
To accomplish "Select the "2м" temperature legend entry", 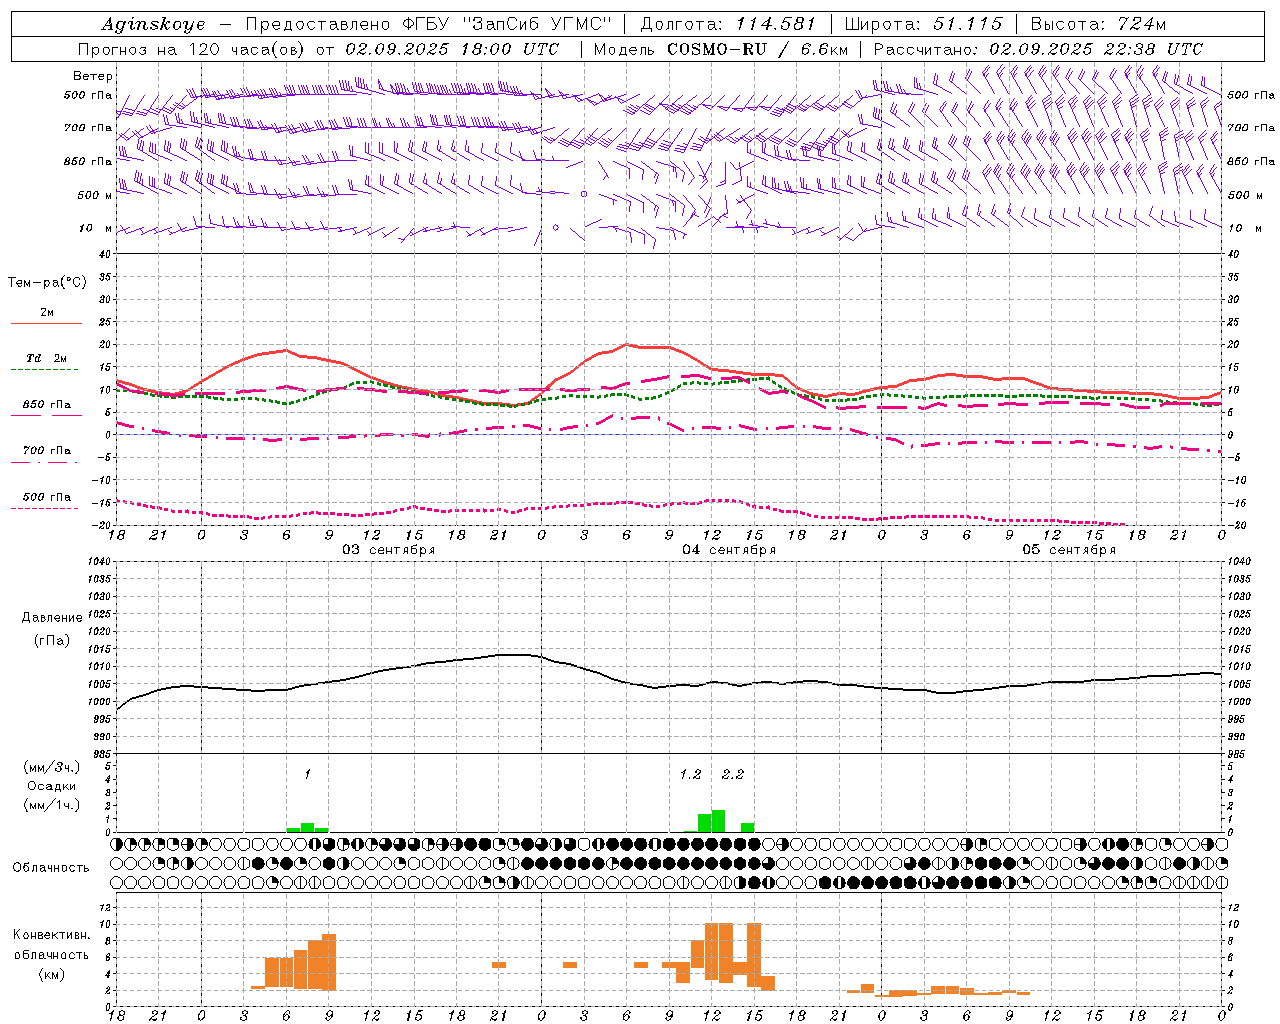I will pyautogui.click(x=47, y=313).
